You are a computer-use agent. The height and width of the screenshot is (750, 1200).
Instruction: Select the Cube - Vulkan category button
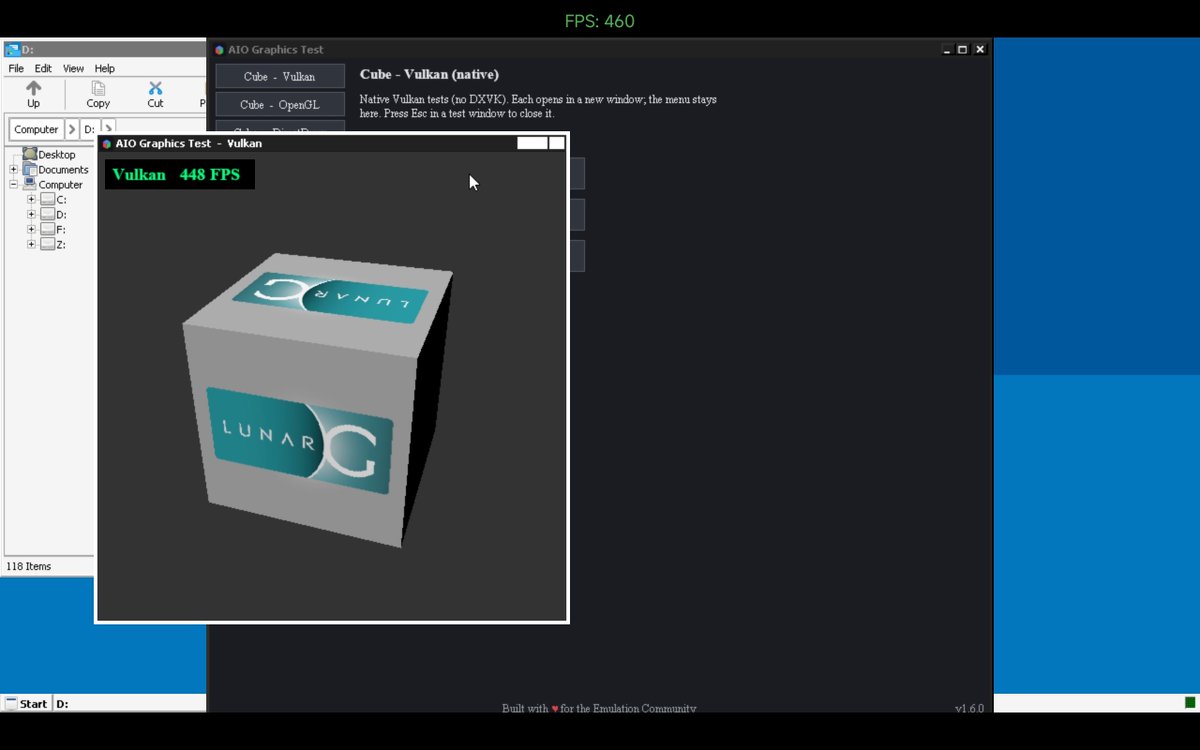click(280, 76)
